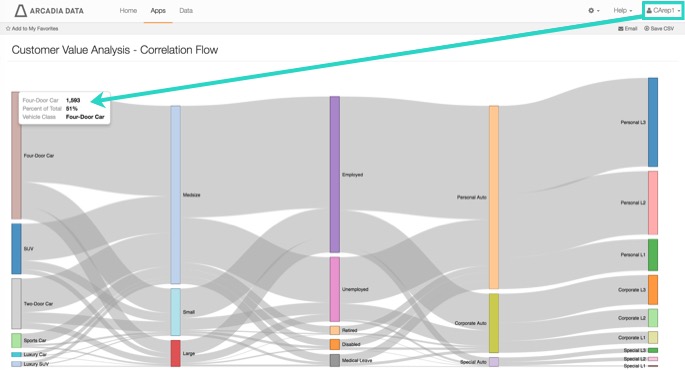Click the blue SUV node bar
Image resolution: width=685 pixels, height=370 pixels.
pos(16,249)
